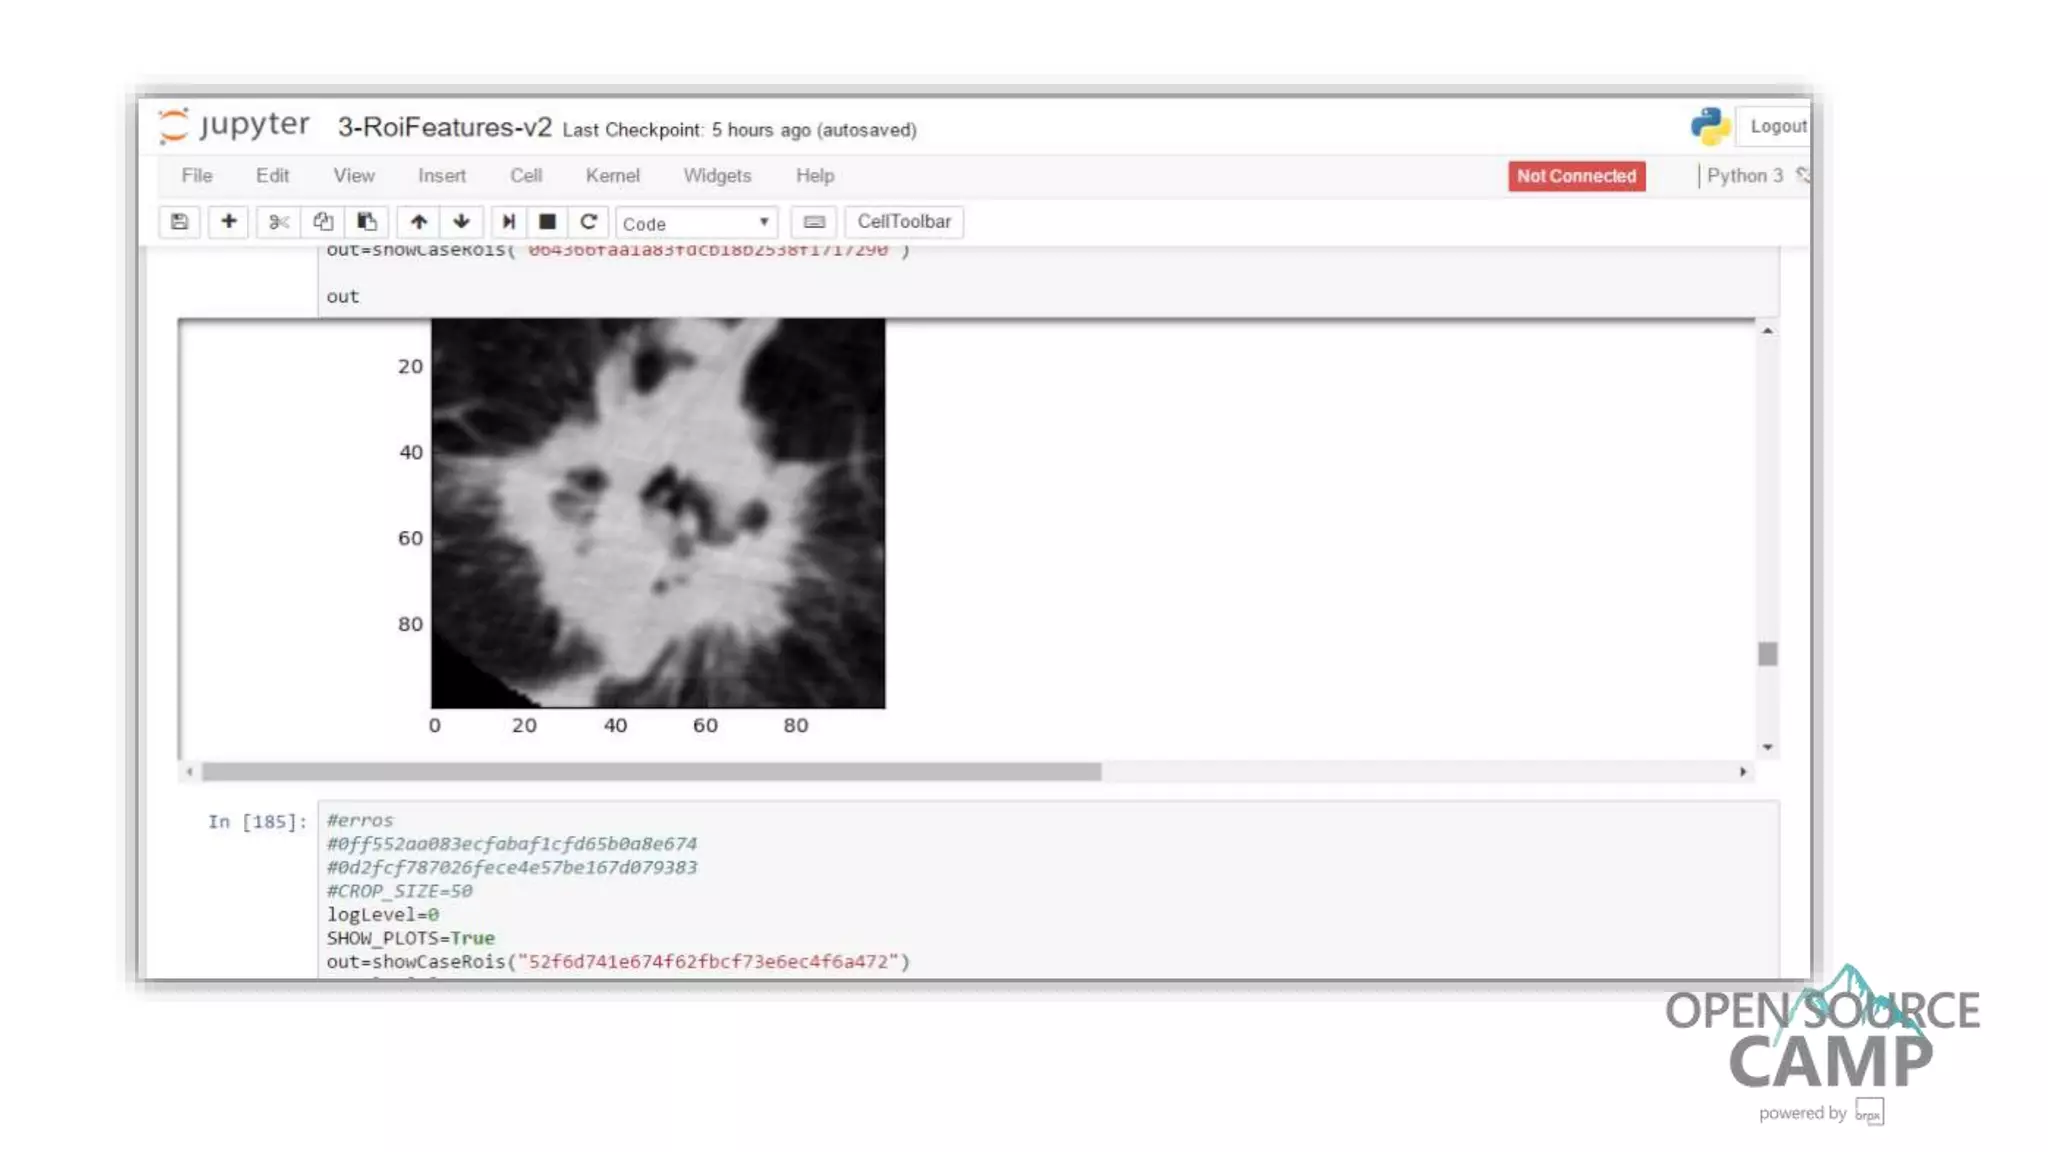
Task: Open the cell type Code dropdown
Action: 697,223
